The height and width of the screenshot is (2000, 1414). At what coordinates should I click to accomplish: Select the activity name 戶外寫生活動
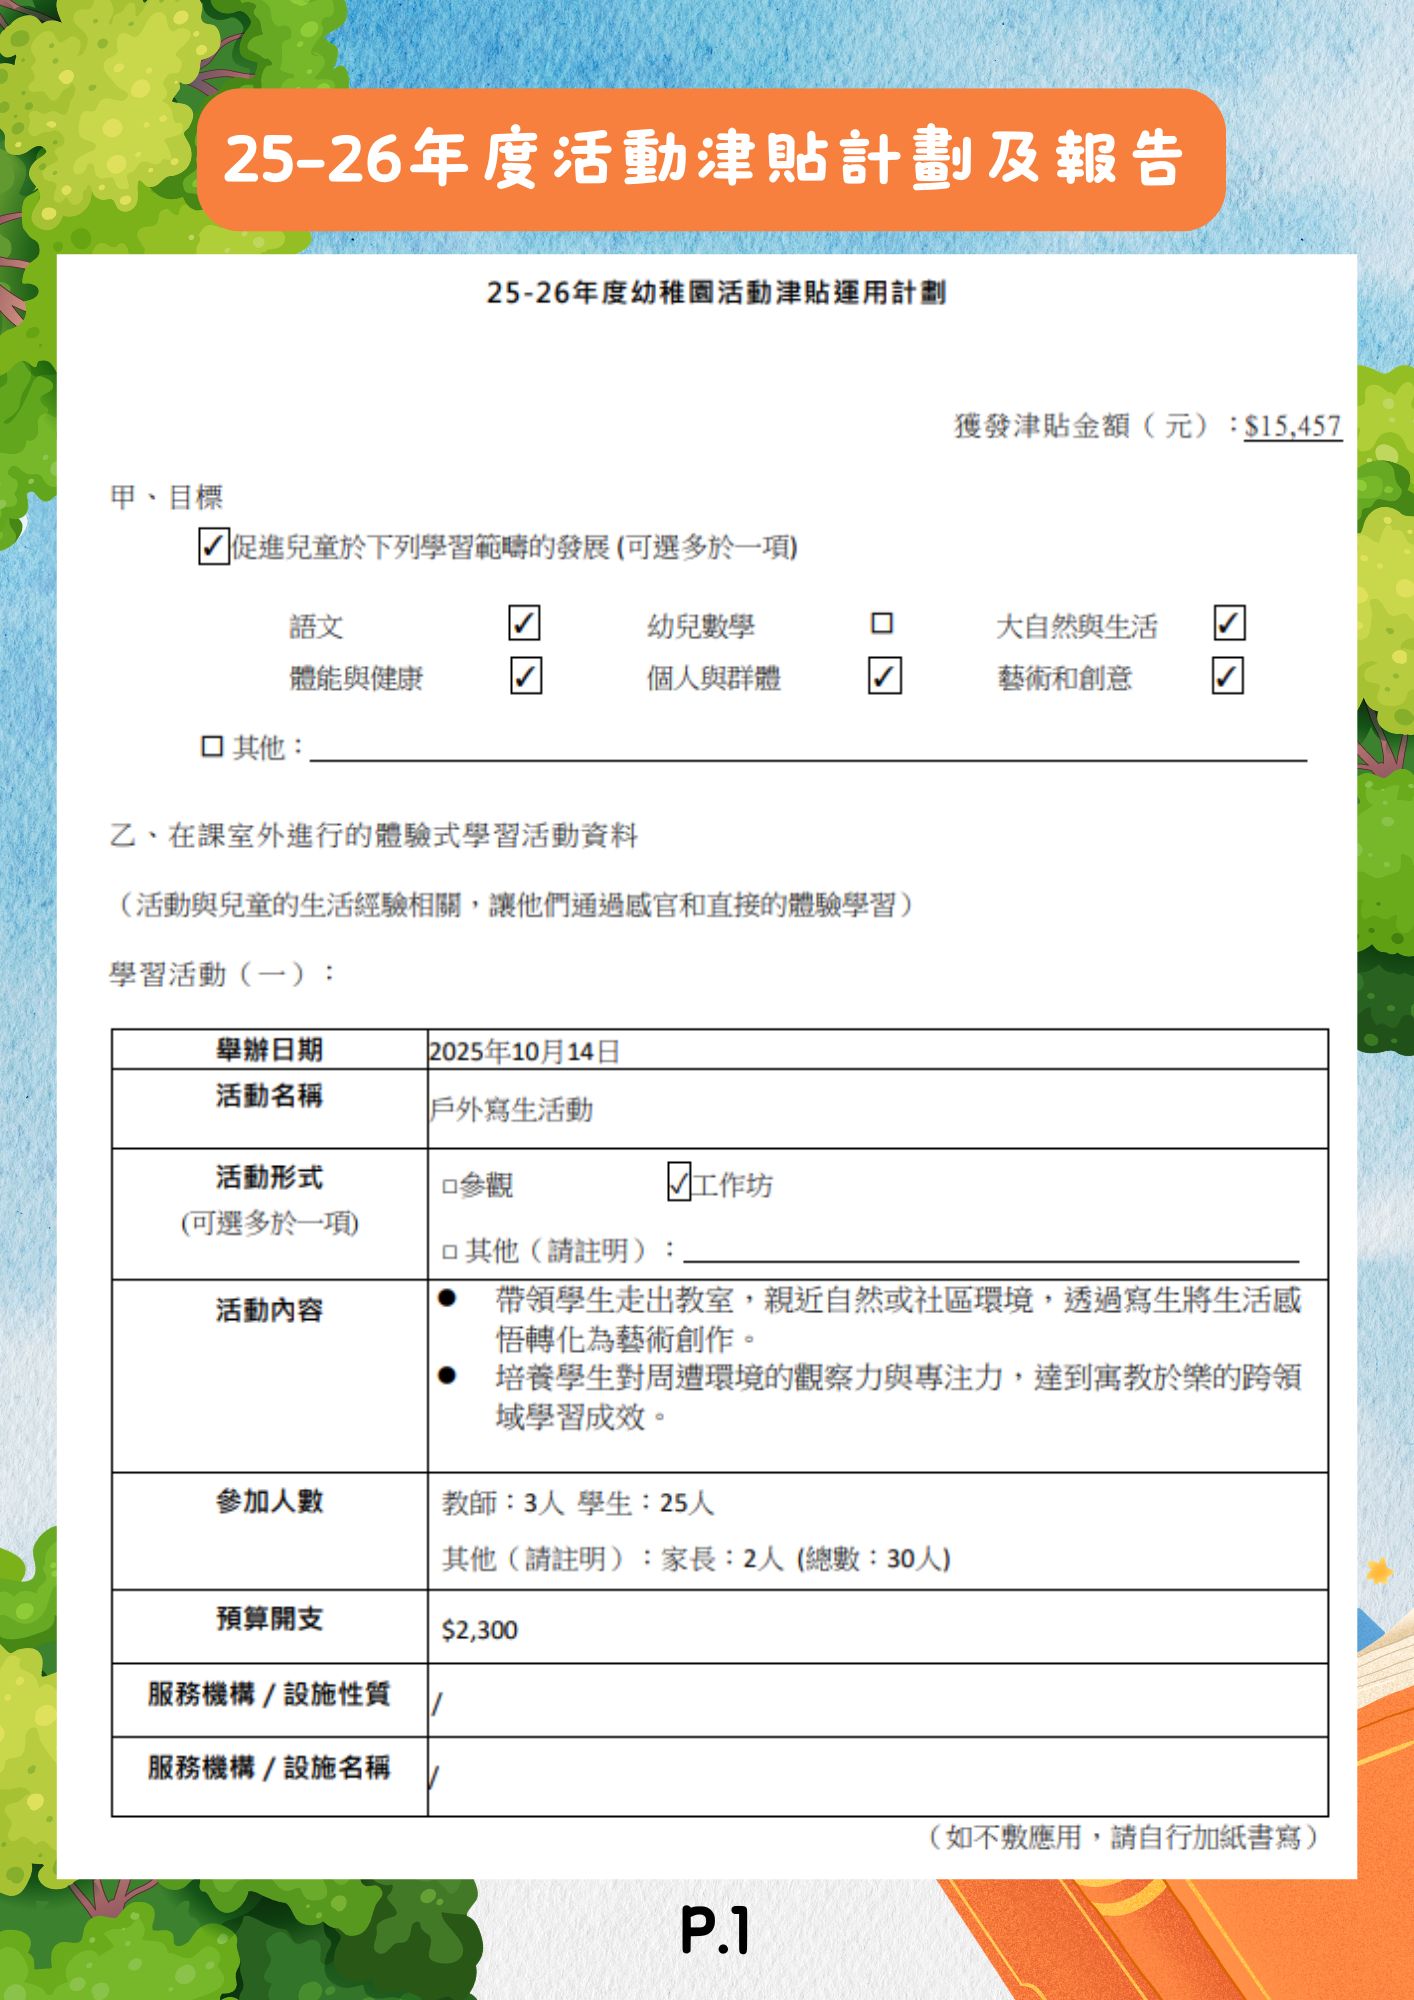pos(511,1109)
